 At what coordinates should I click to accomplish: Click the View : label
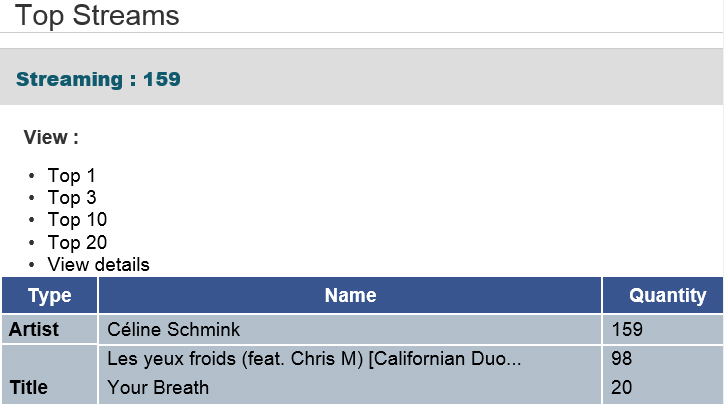coord(51,138)
